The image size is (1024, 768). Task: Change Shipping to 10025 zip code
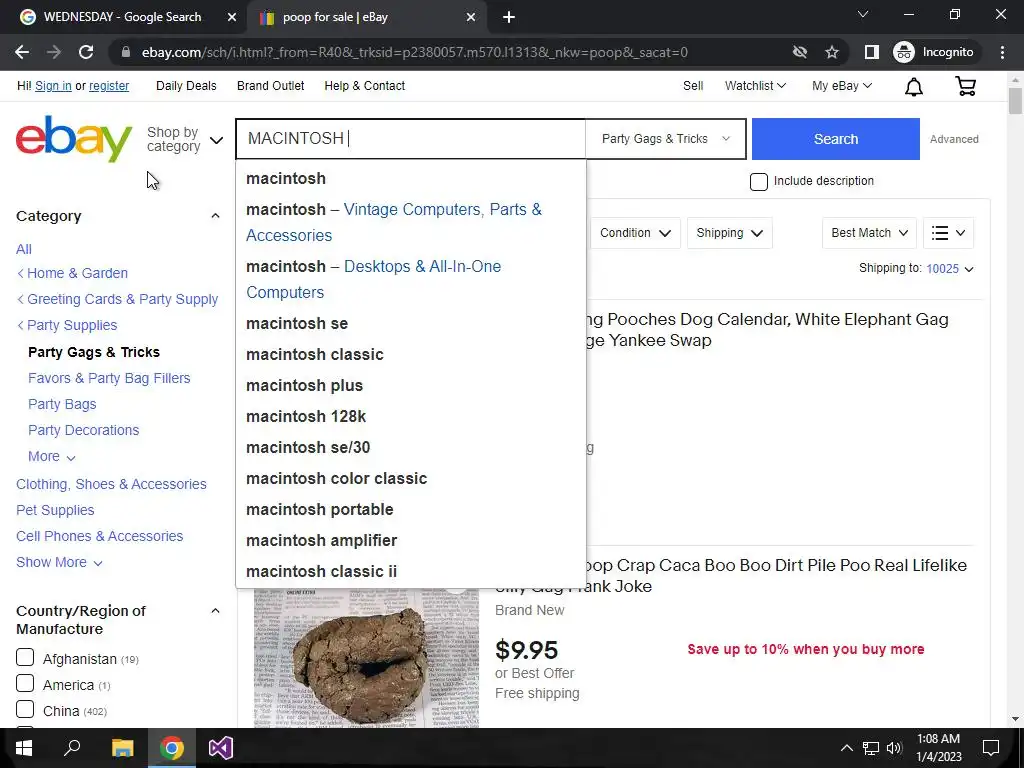pos(950,268)
